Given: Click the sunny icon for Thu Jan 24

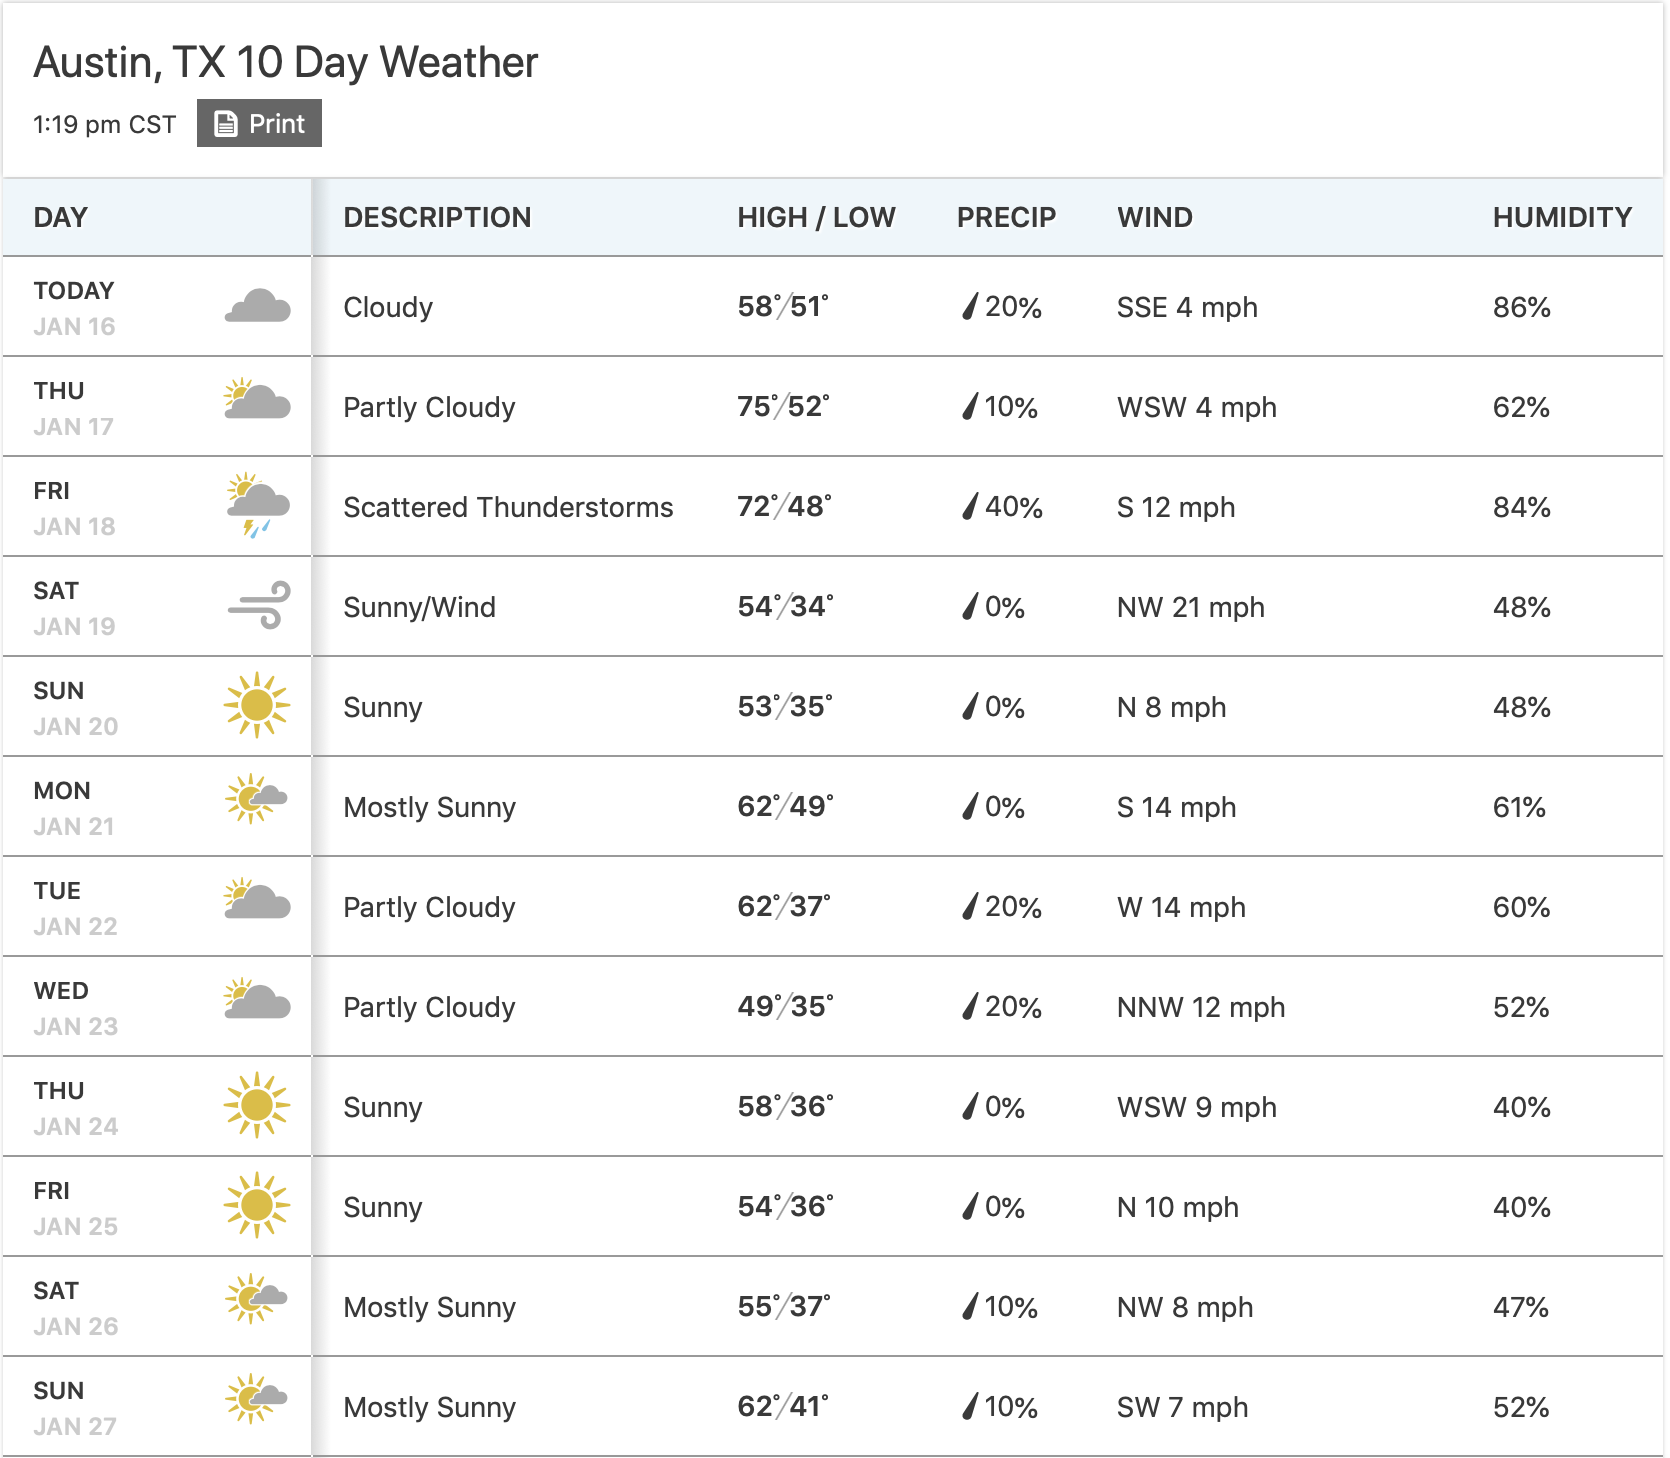Looking at the screenshot, I should (x=257, y=1105).
